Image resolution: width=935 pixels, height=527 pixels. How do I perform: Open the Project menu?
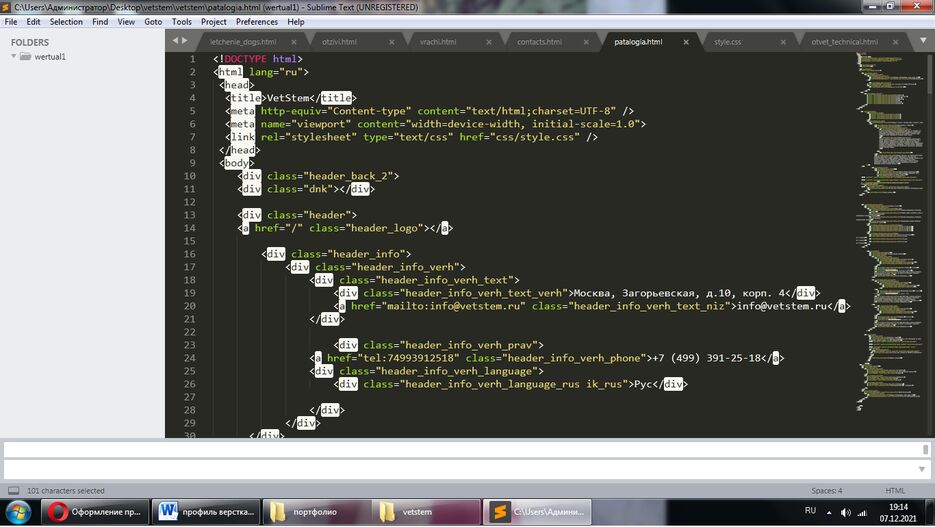(x=213, y=21)
